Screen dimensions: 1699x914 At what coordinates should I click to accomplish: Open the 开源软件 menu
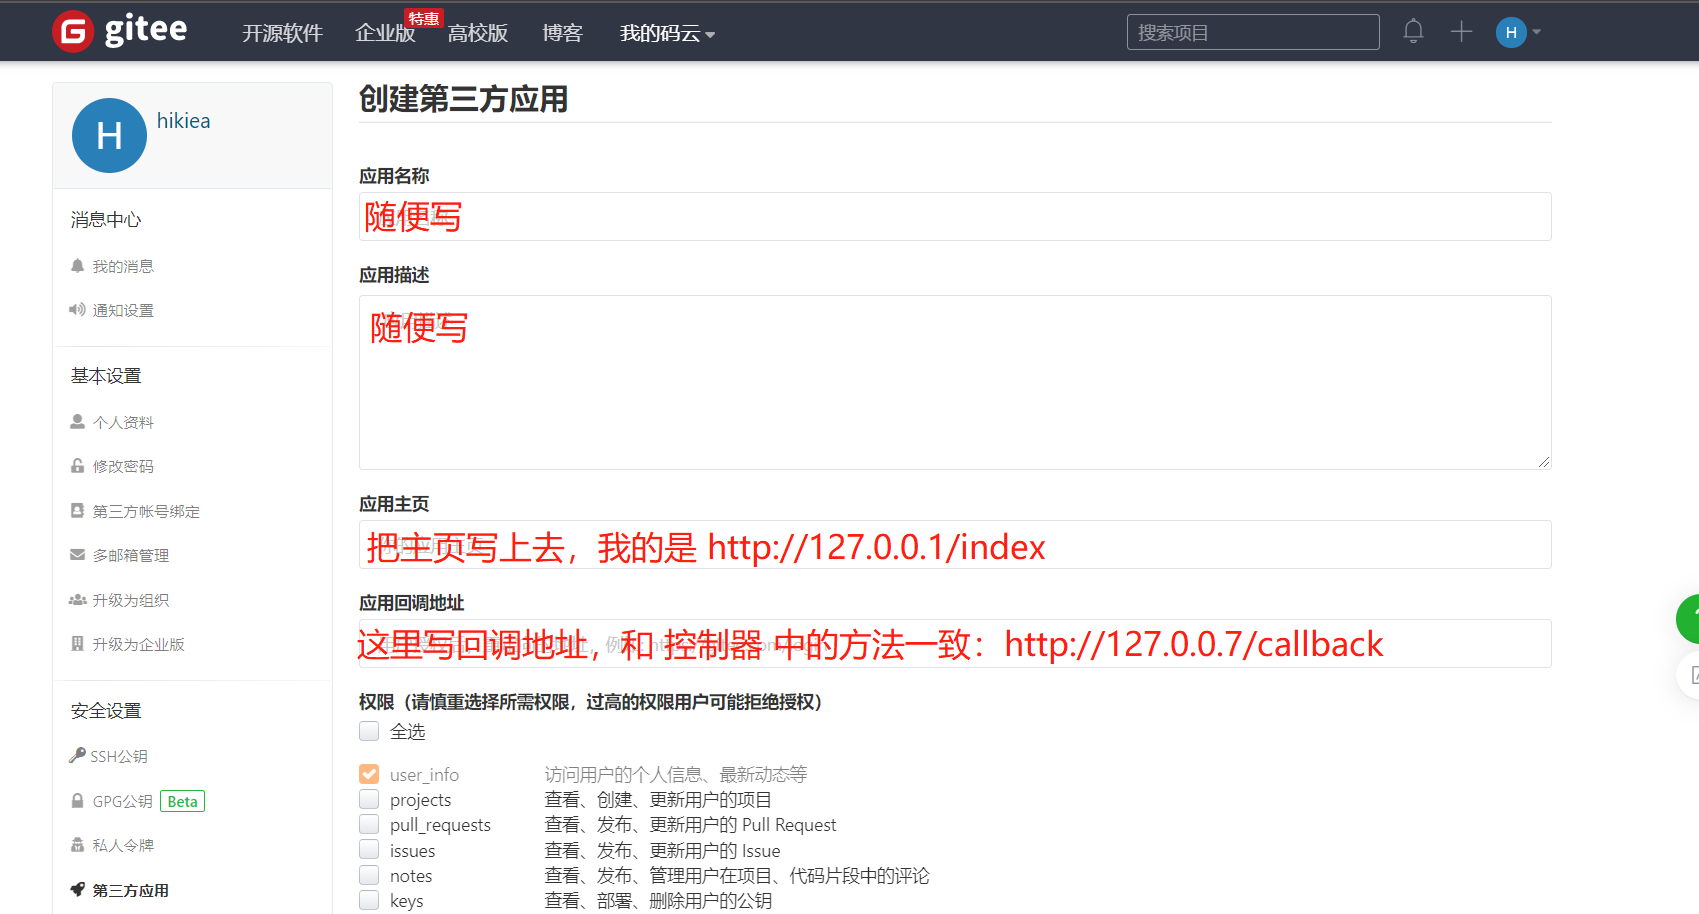282,32
